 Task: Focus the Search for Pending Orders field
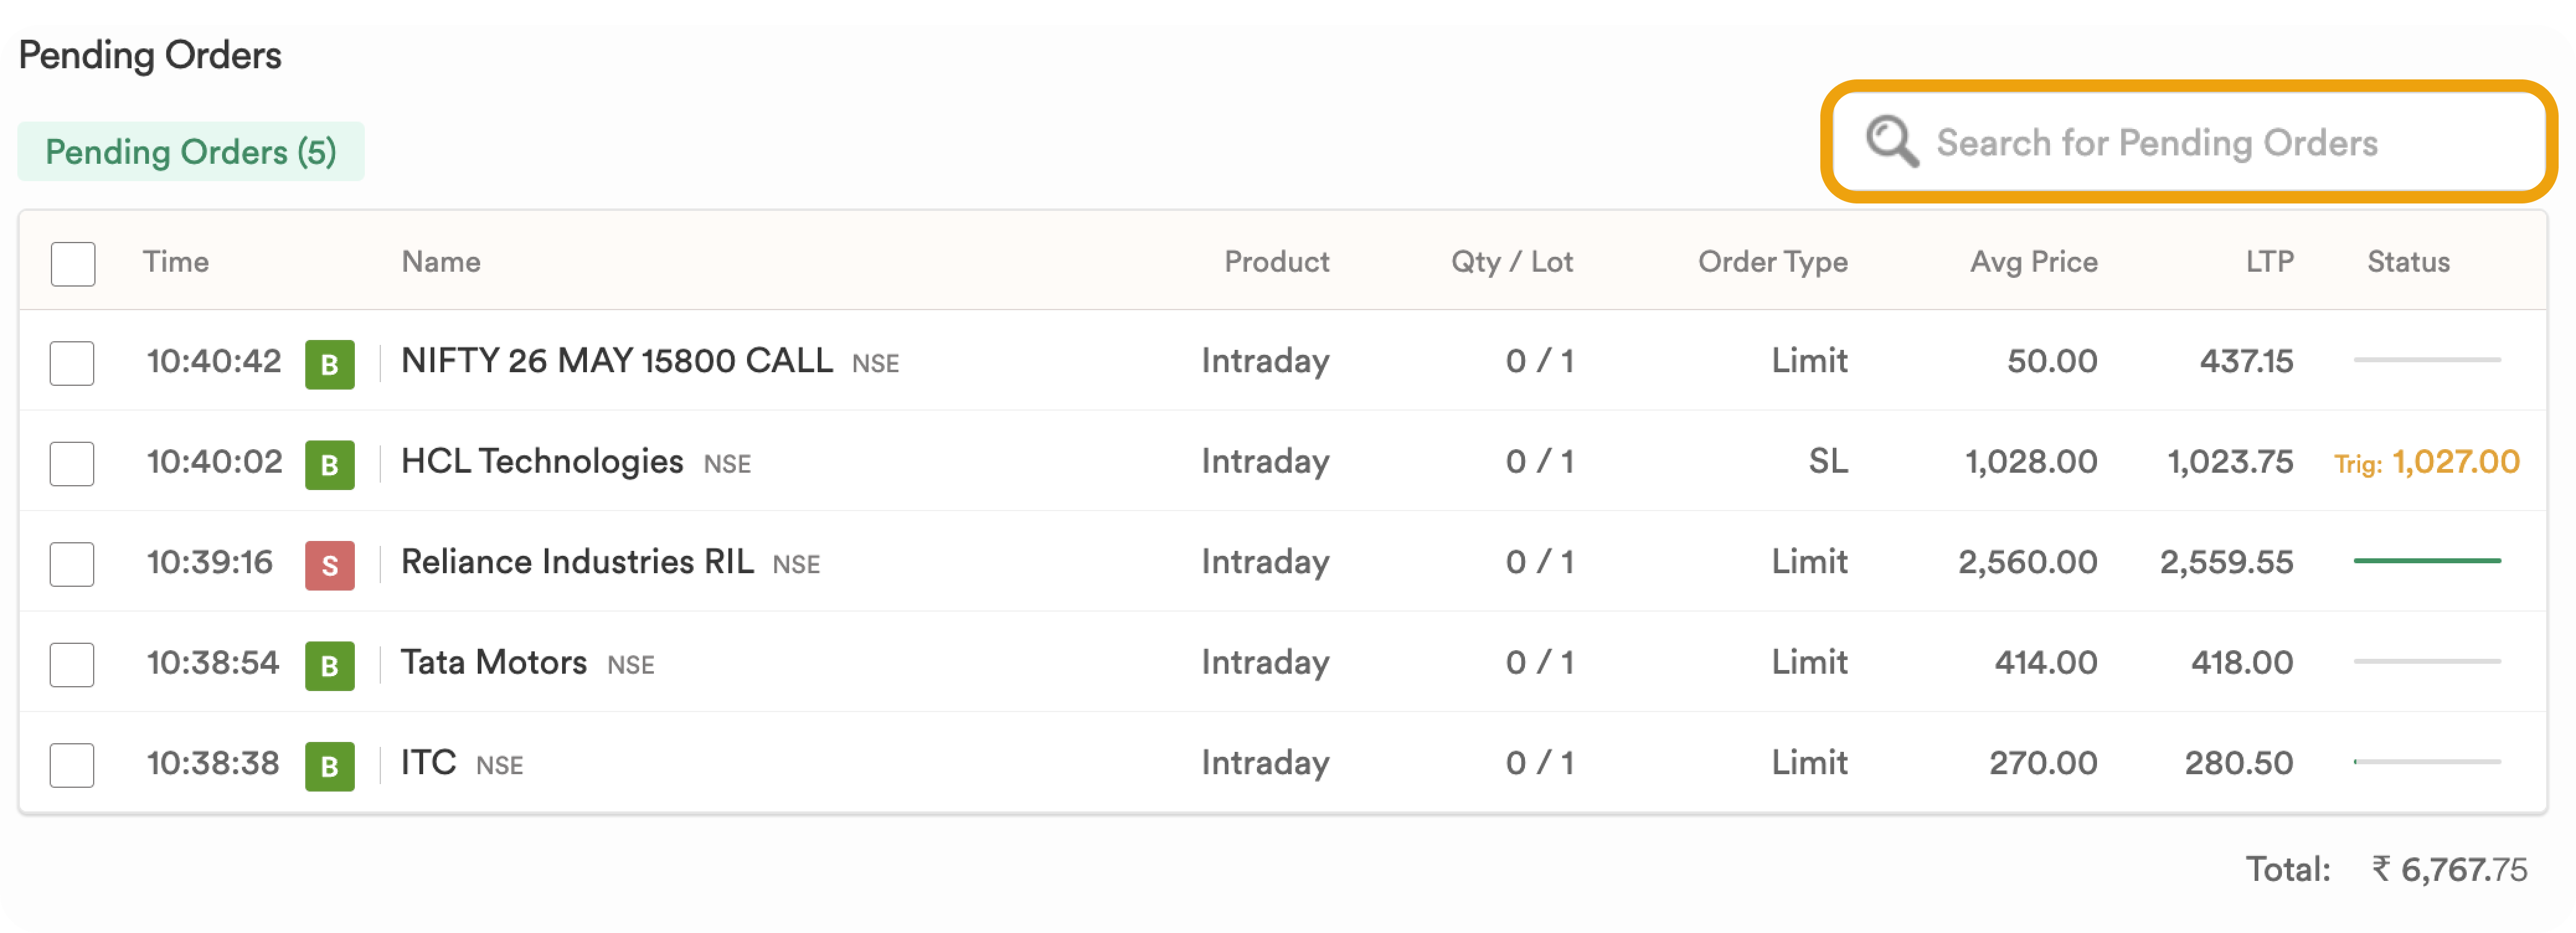click(x=2188, y=142)
